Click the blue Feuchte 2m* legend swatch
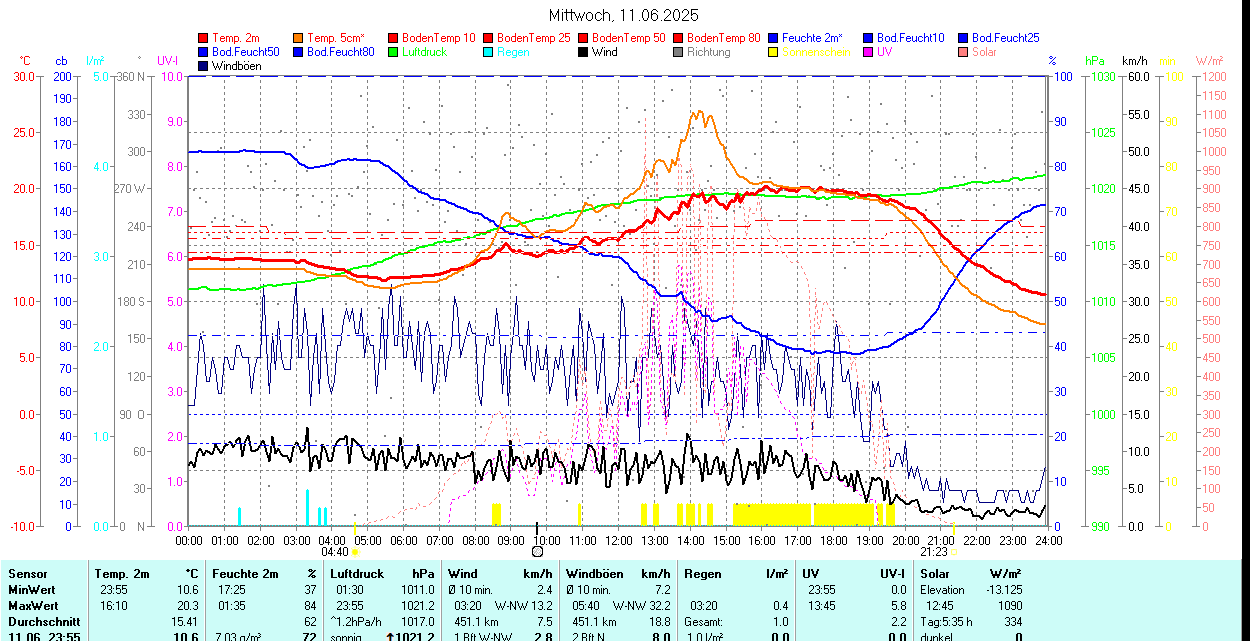The height and width of the screenshot is (641, 1250). tap(773, 38)
